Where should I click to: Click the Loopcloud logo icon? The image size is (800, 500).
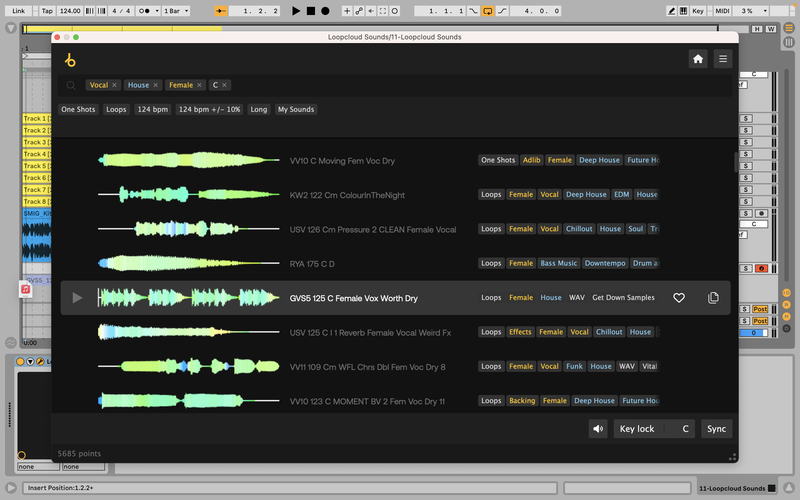tap(70, 60)
